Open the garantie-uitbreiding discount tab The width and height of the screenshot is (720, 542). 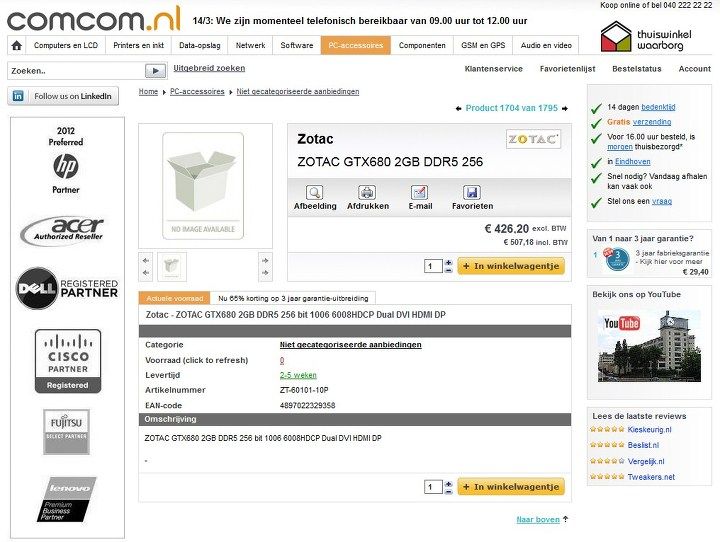click(293, 298)
